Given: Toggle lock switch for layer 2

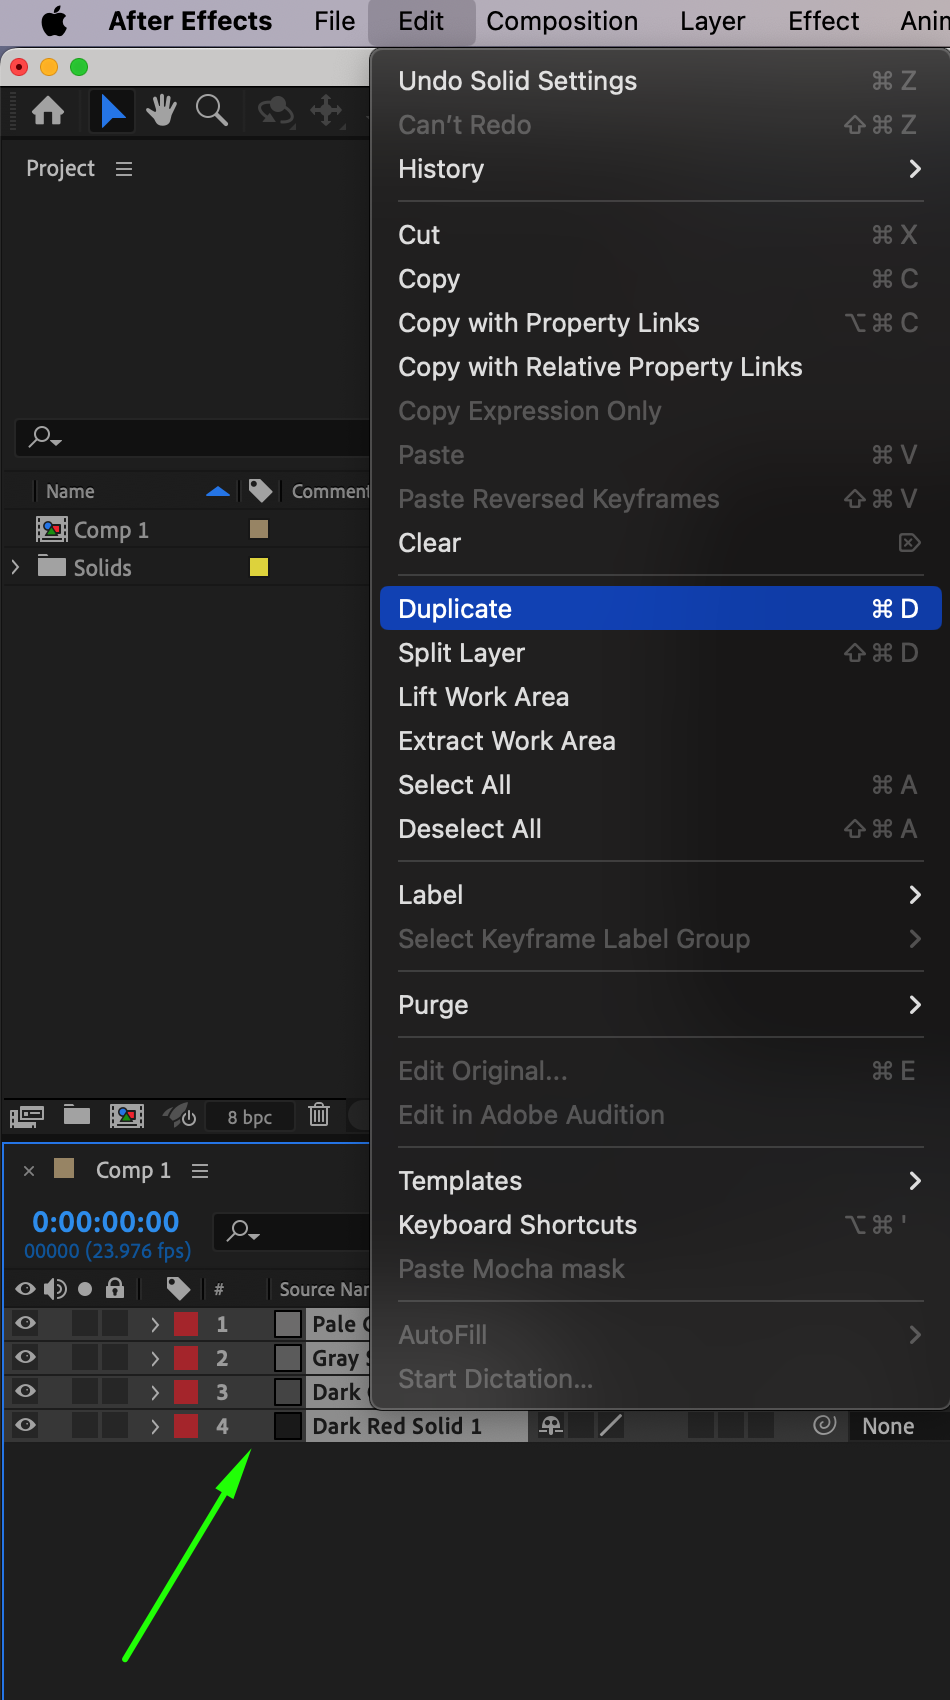Looking at the screenshot, I should 115,1357.
